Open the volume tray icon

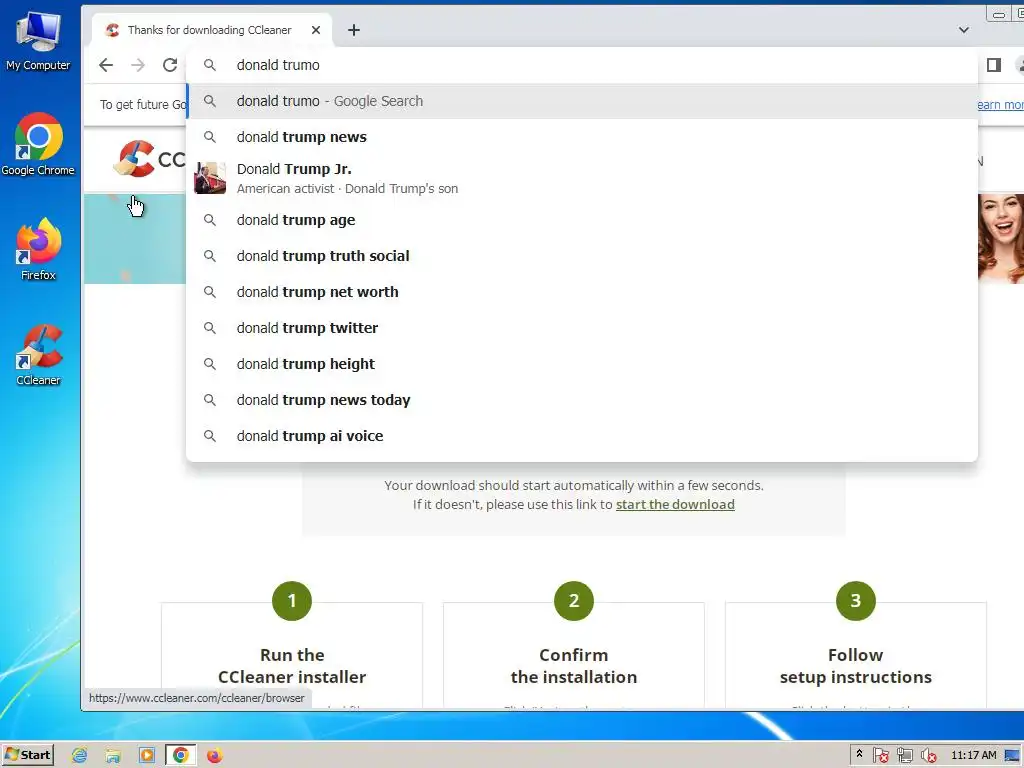[x=928, y=756]
